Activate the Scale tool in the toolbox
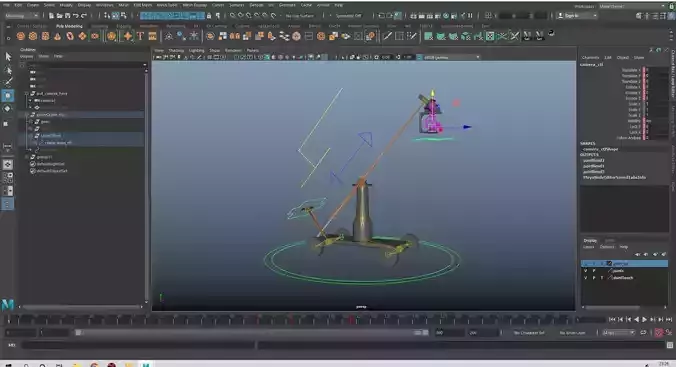 coord(6,124)
